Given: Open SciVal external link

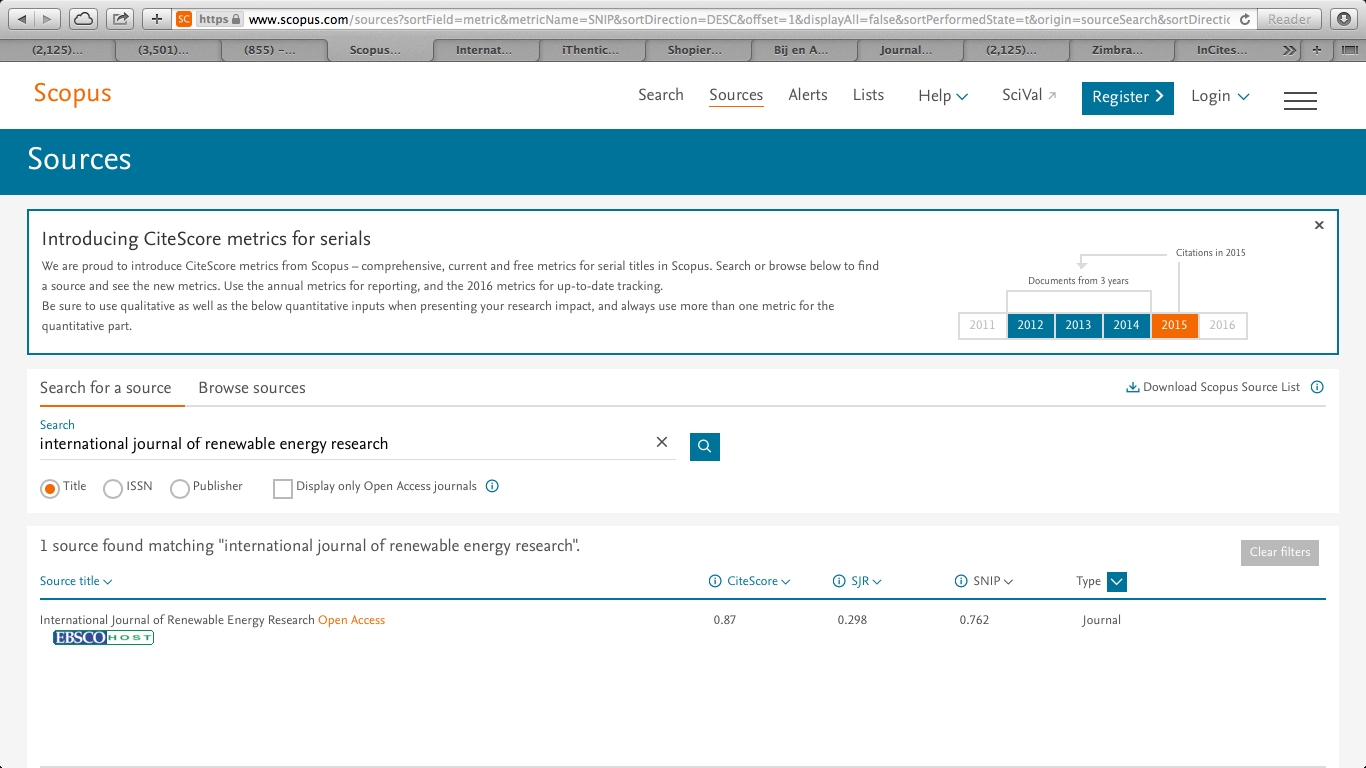Looking at the screenshot, I should (x=1029, y=95).
